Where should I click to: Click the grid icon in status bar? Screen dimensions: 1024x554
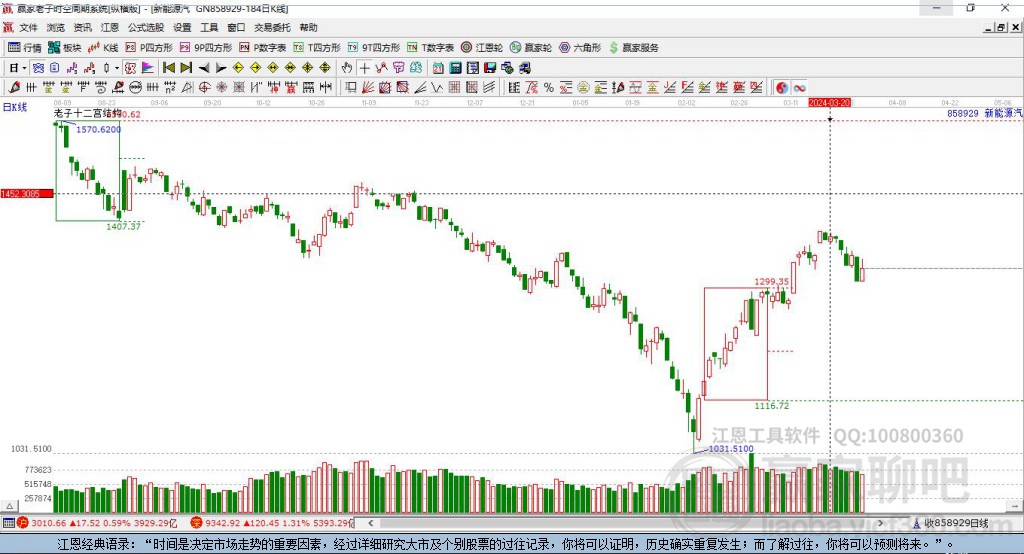click(x=8, y=523)
